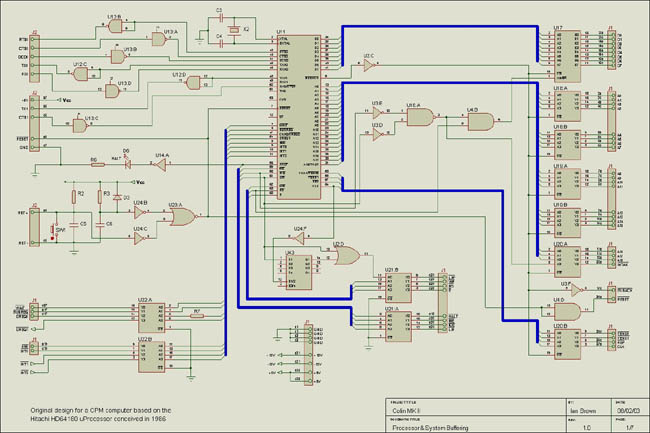Select the U17 buffer chip
The width and height of the screenshot is (650, 433).
(x=565, y=57)
